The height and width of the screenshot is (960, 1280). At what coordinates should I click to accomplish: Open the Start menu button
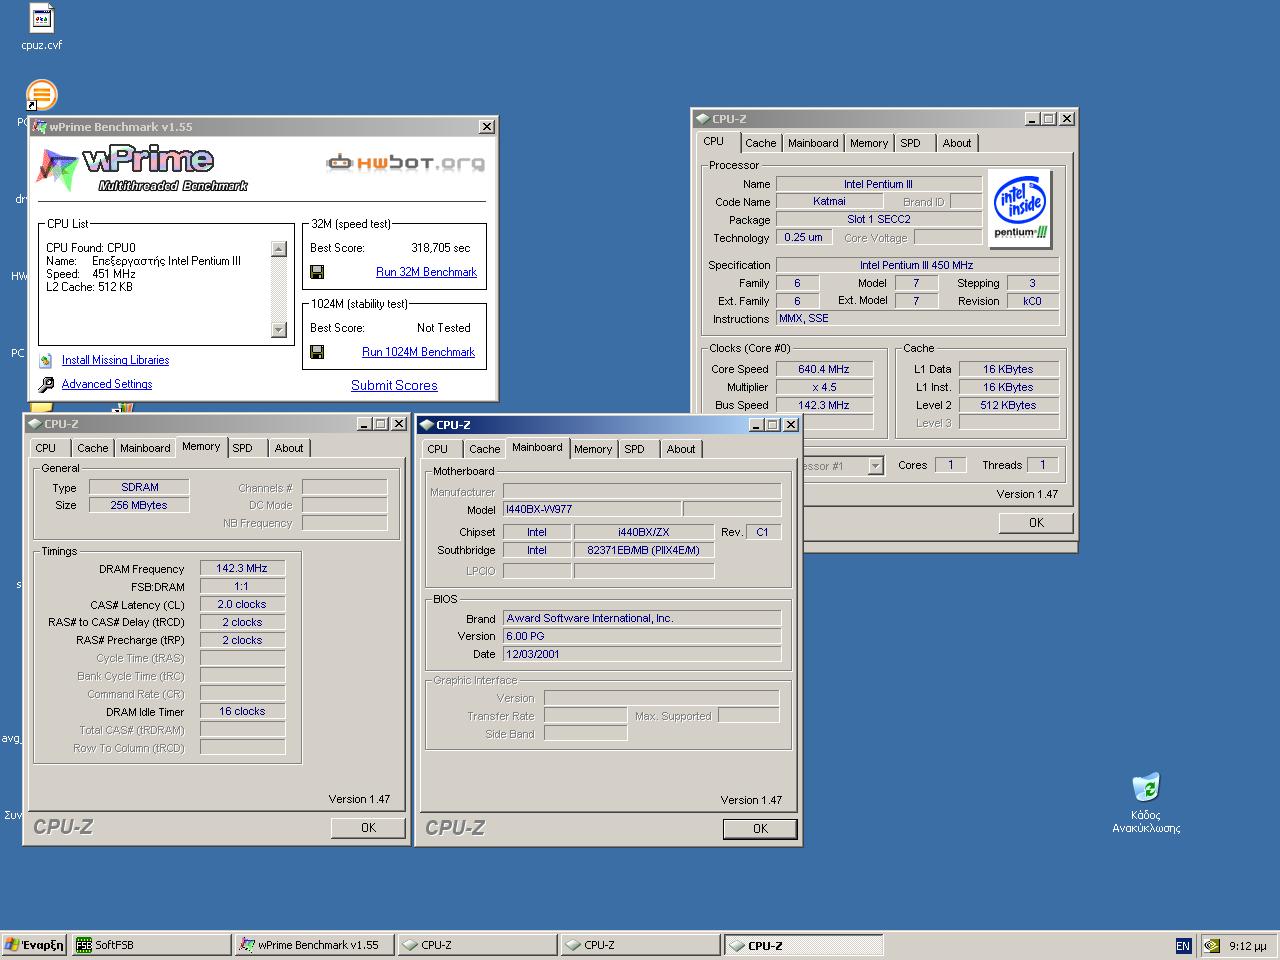click(x=34, y=945)
